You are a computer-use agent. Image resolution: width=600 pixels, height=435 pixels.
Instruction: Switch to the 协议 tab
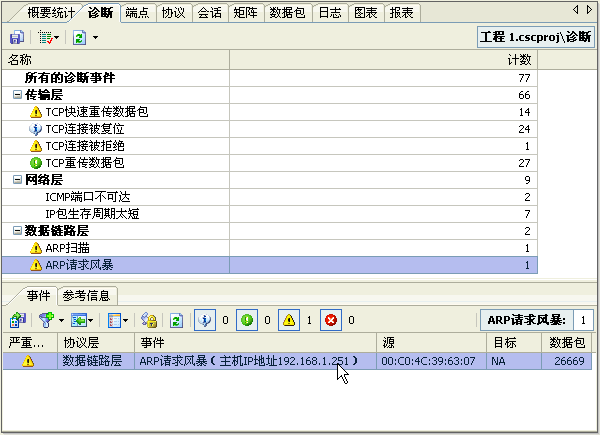(x=173, y=13)
